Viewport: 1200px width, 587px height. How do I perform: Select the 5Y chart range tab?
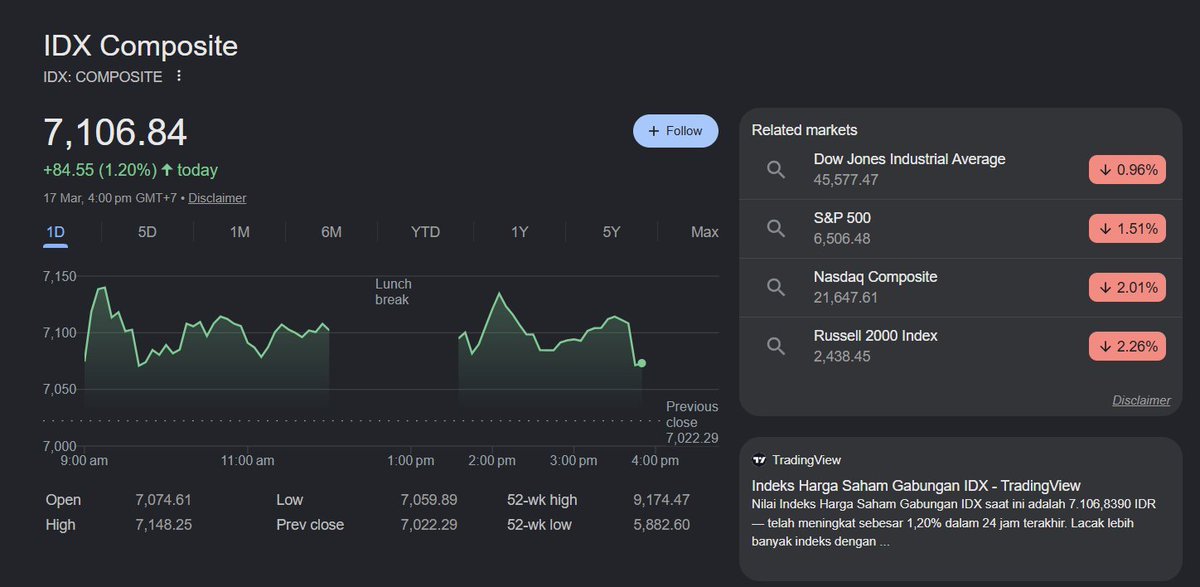(x=611, y=232)
